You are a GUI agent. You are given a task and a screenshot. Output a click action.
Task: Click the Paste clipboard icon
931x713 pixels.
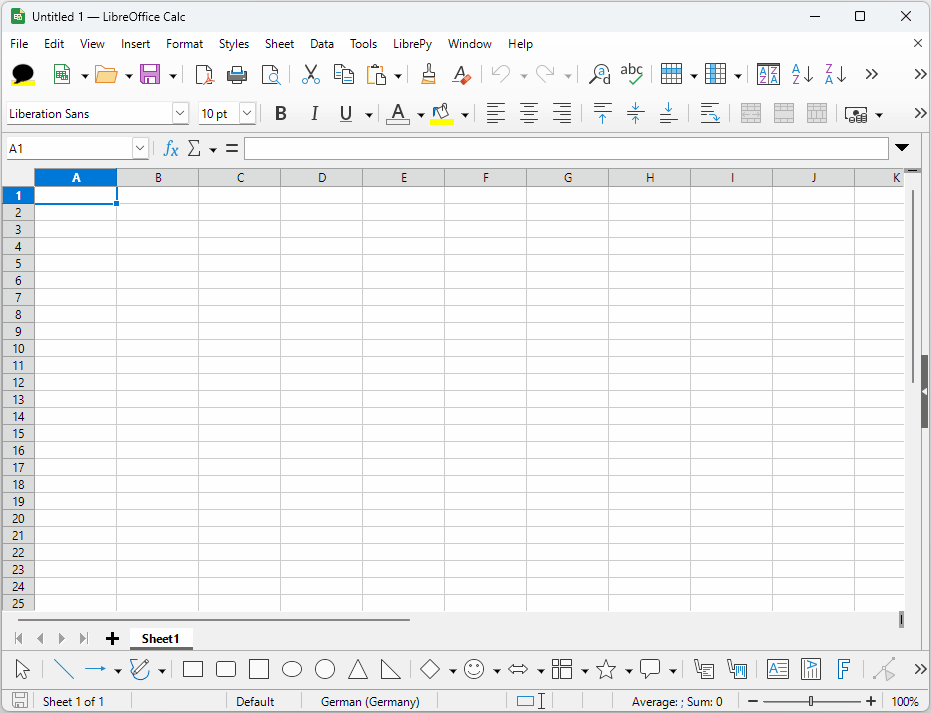tap(376, 75)
